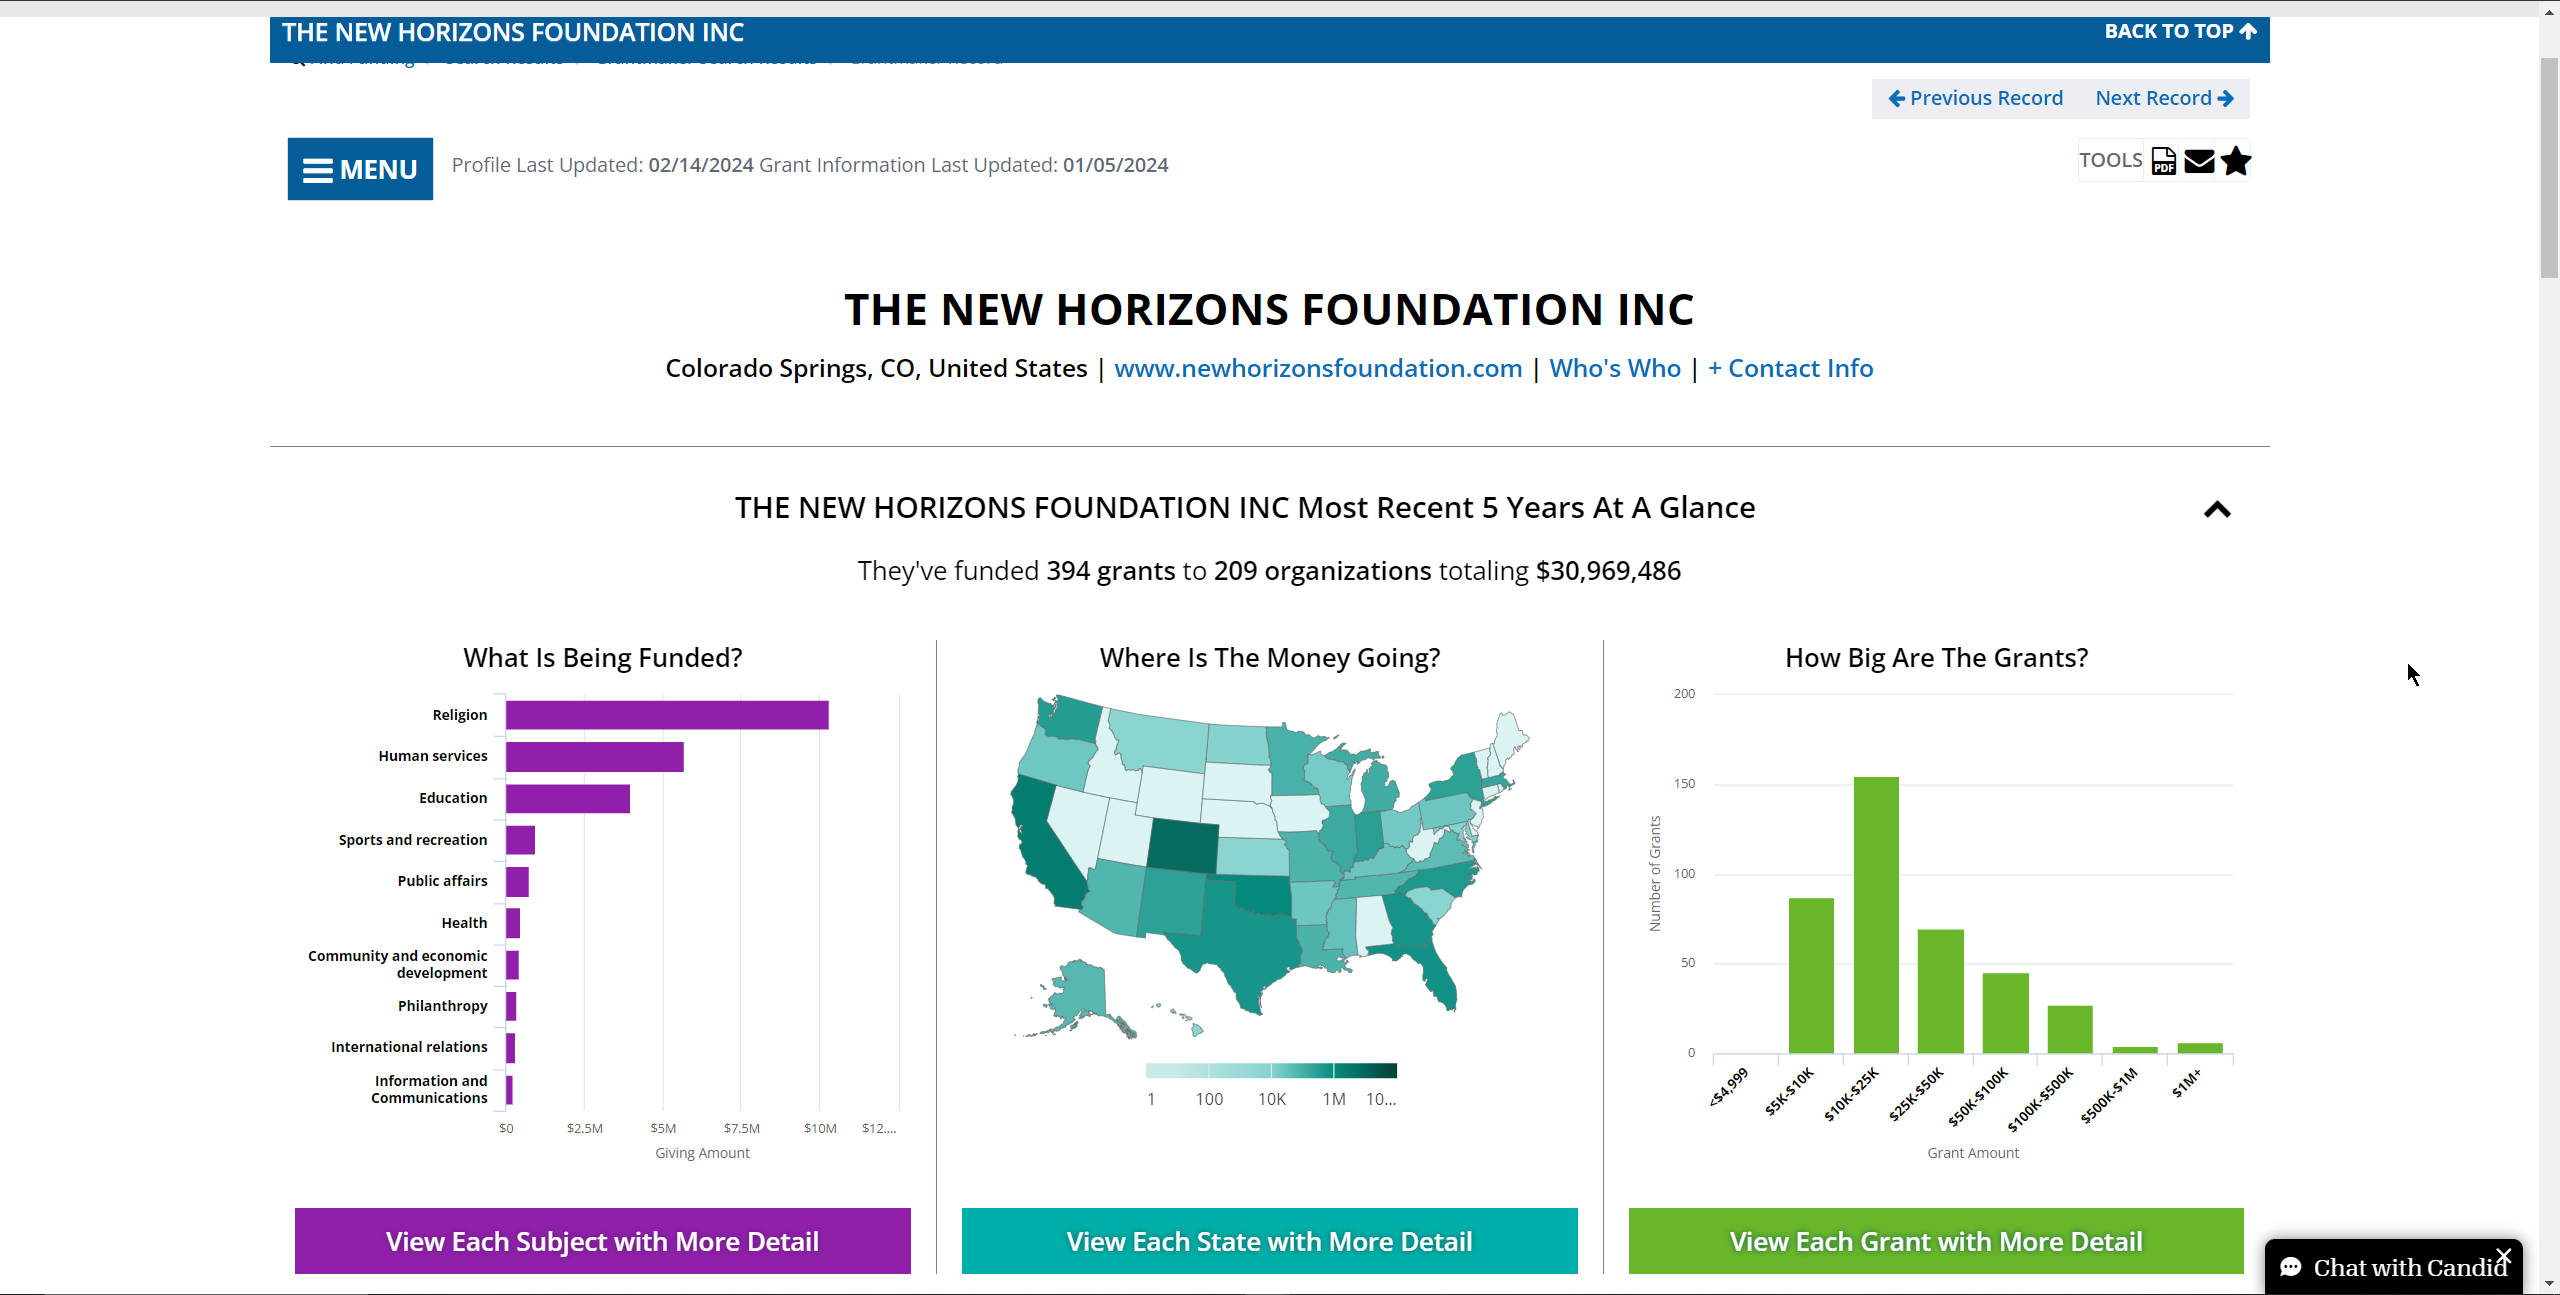
Task: Click the page vertical scrollbar thumb
Action: (2549, 168)
